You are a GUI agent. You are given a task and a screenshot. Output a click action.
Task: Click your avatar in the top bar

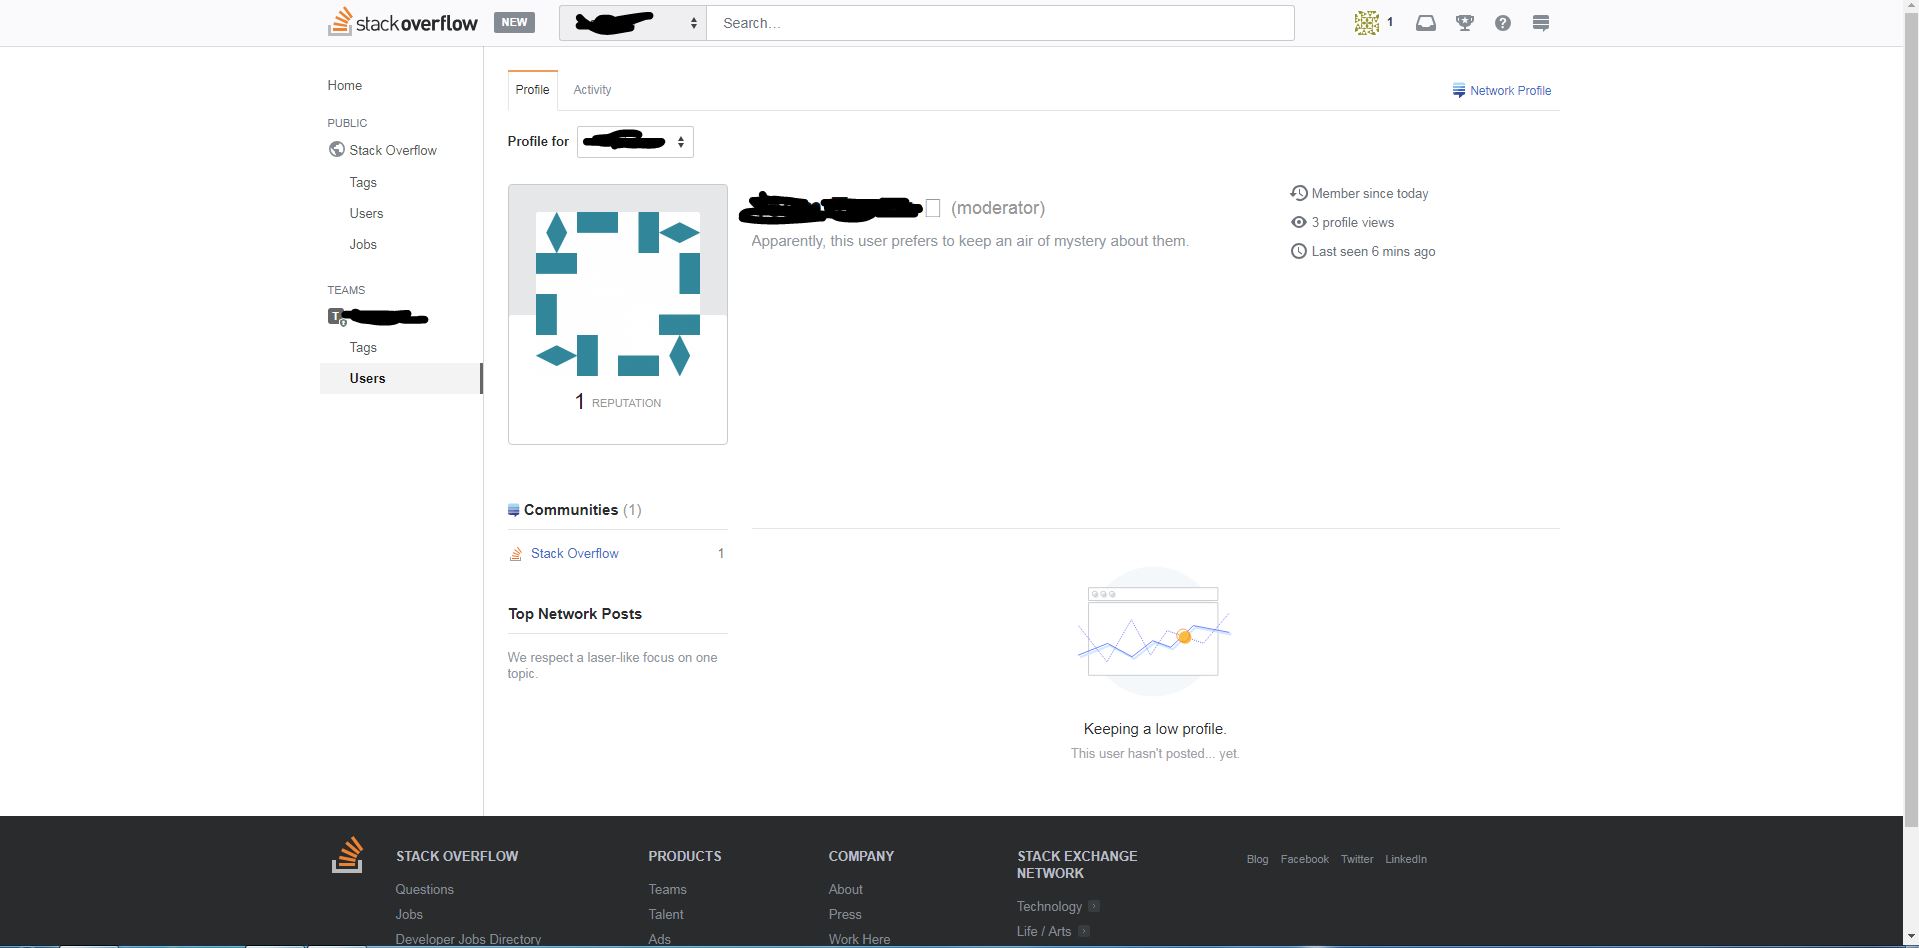(1366, 22)
